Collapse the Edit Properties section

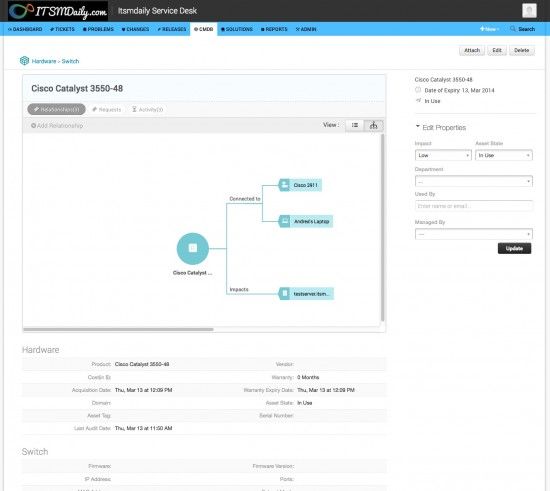click(x=441, y=127)
